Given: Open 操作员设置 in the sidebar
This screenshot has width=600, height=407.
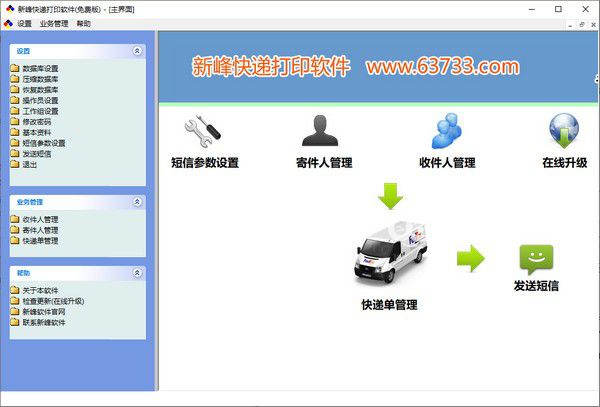Looking at the screenshot, I should [x=40, y=101].
